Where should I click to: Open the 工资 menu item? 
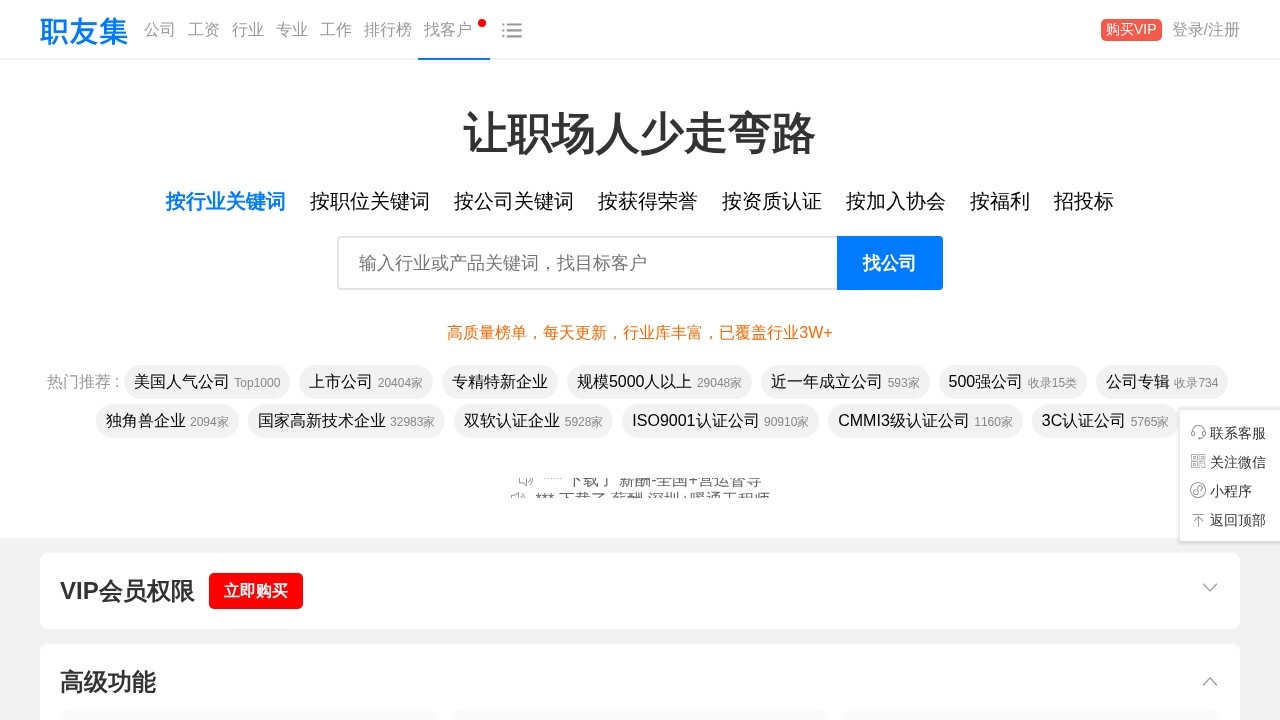[x=203, y=30]
